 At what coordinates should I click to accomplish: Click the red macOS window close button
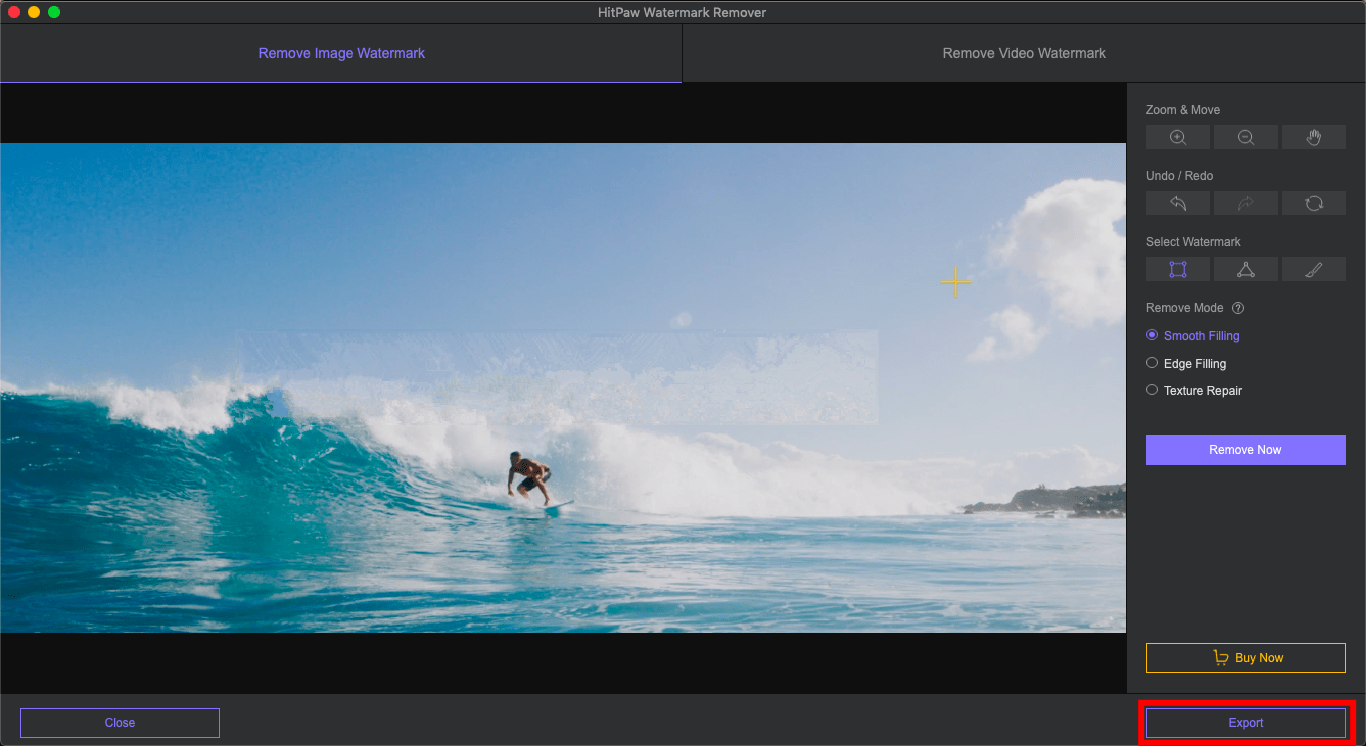tap(14, 12)
